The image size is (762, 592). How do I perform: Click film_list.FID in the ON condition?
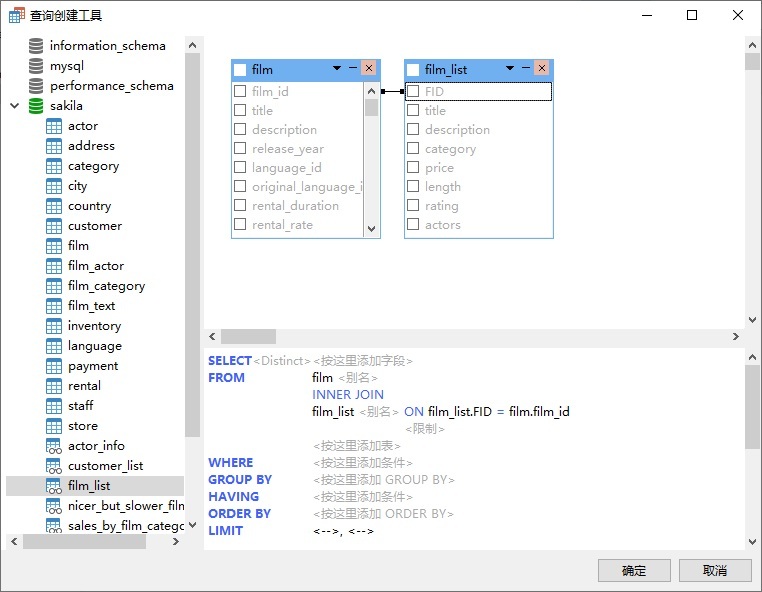[460, 412]
